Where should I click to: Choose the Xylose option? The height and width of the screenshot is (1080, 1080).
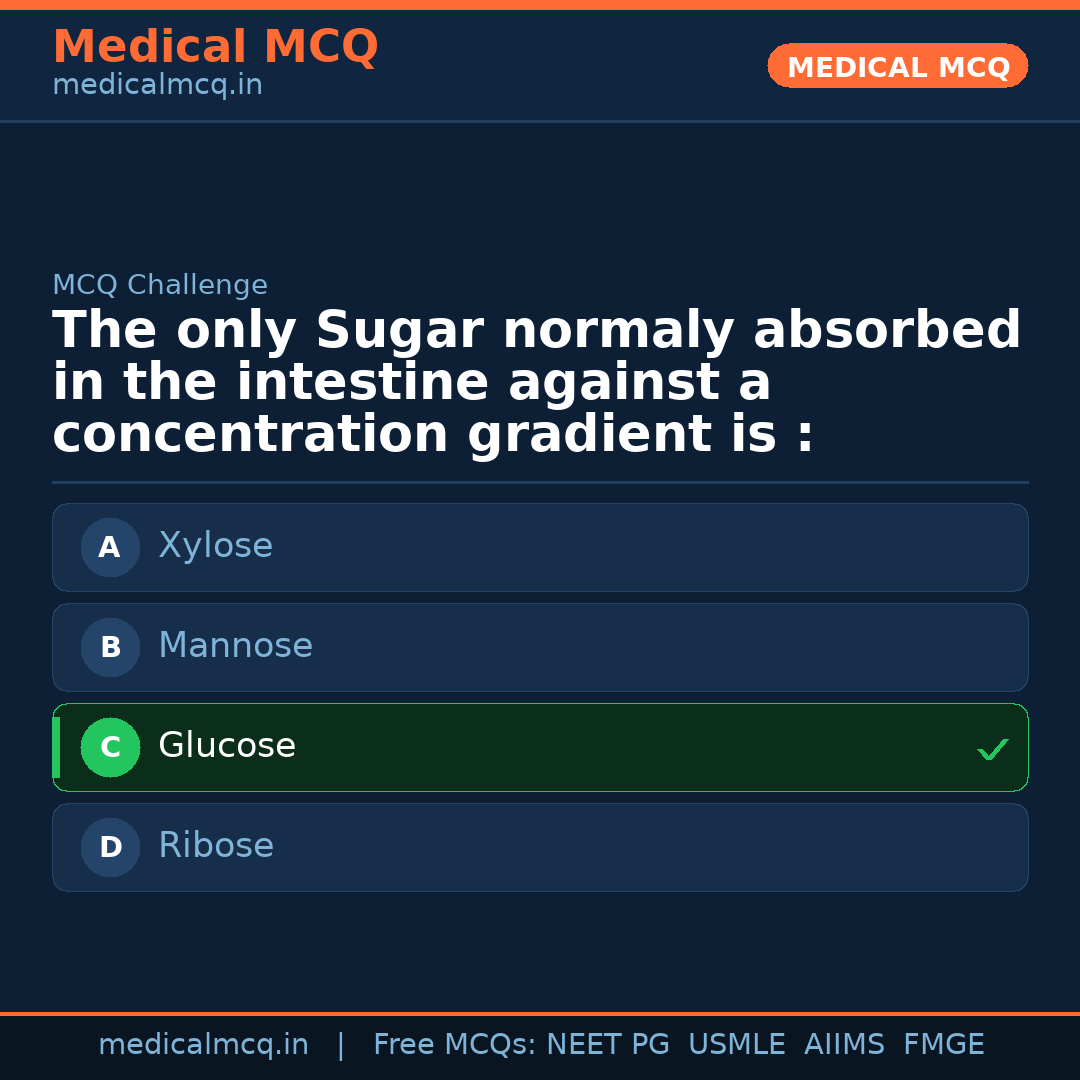click(x=215, y=546)
